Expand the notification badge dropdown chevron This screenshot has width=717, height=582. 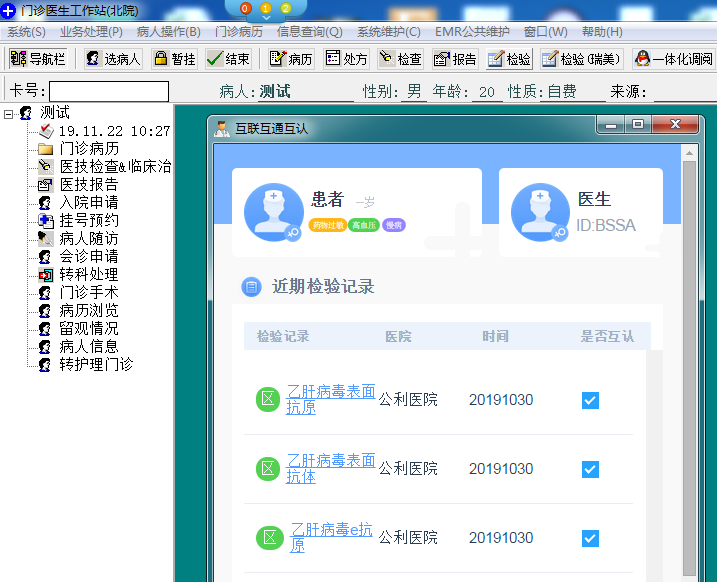coord(266,18)
